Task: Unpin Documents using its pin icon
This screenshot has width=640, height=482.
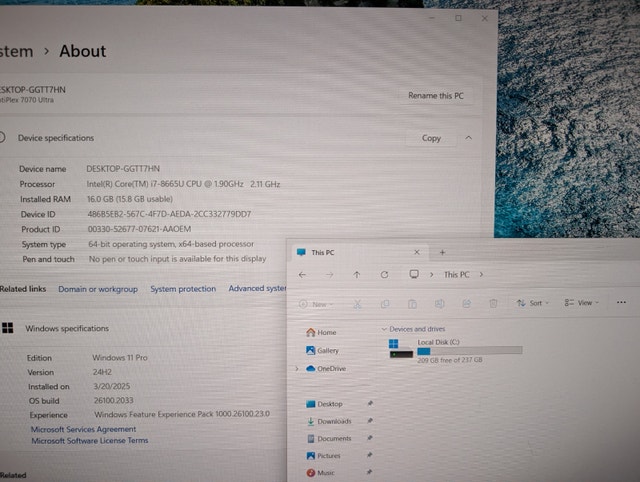Action: [x=370, y=438]
